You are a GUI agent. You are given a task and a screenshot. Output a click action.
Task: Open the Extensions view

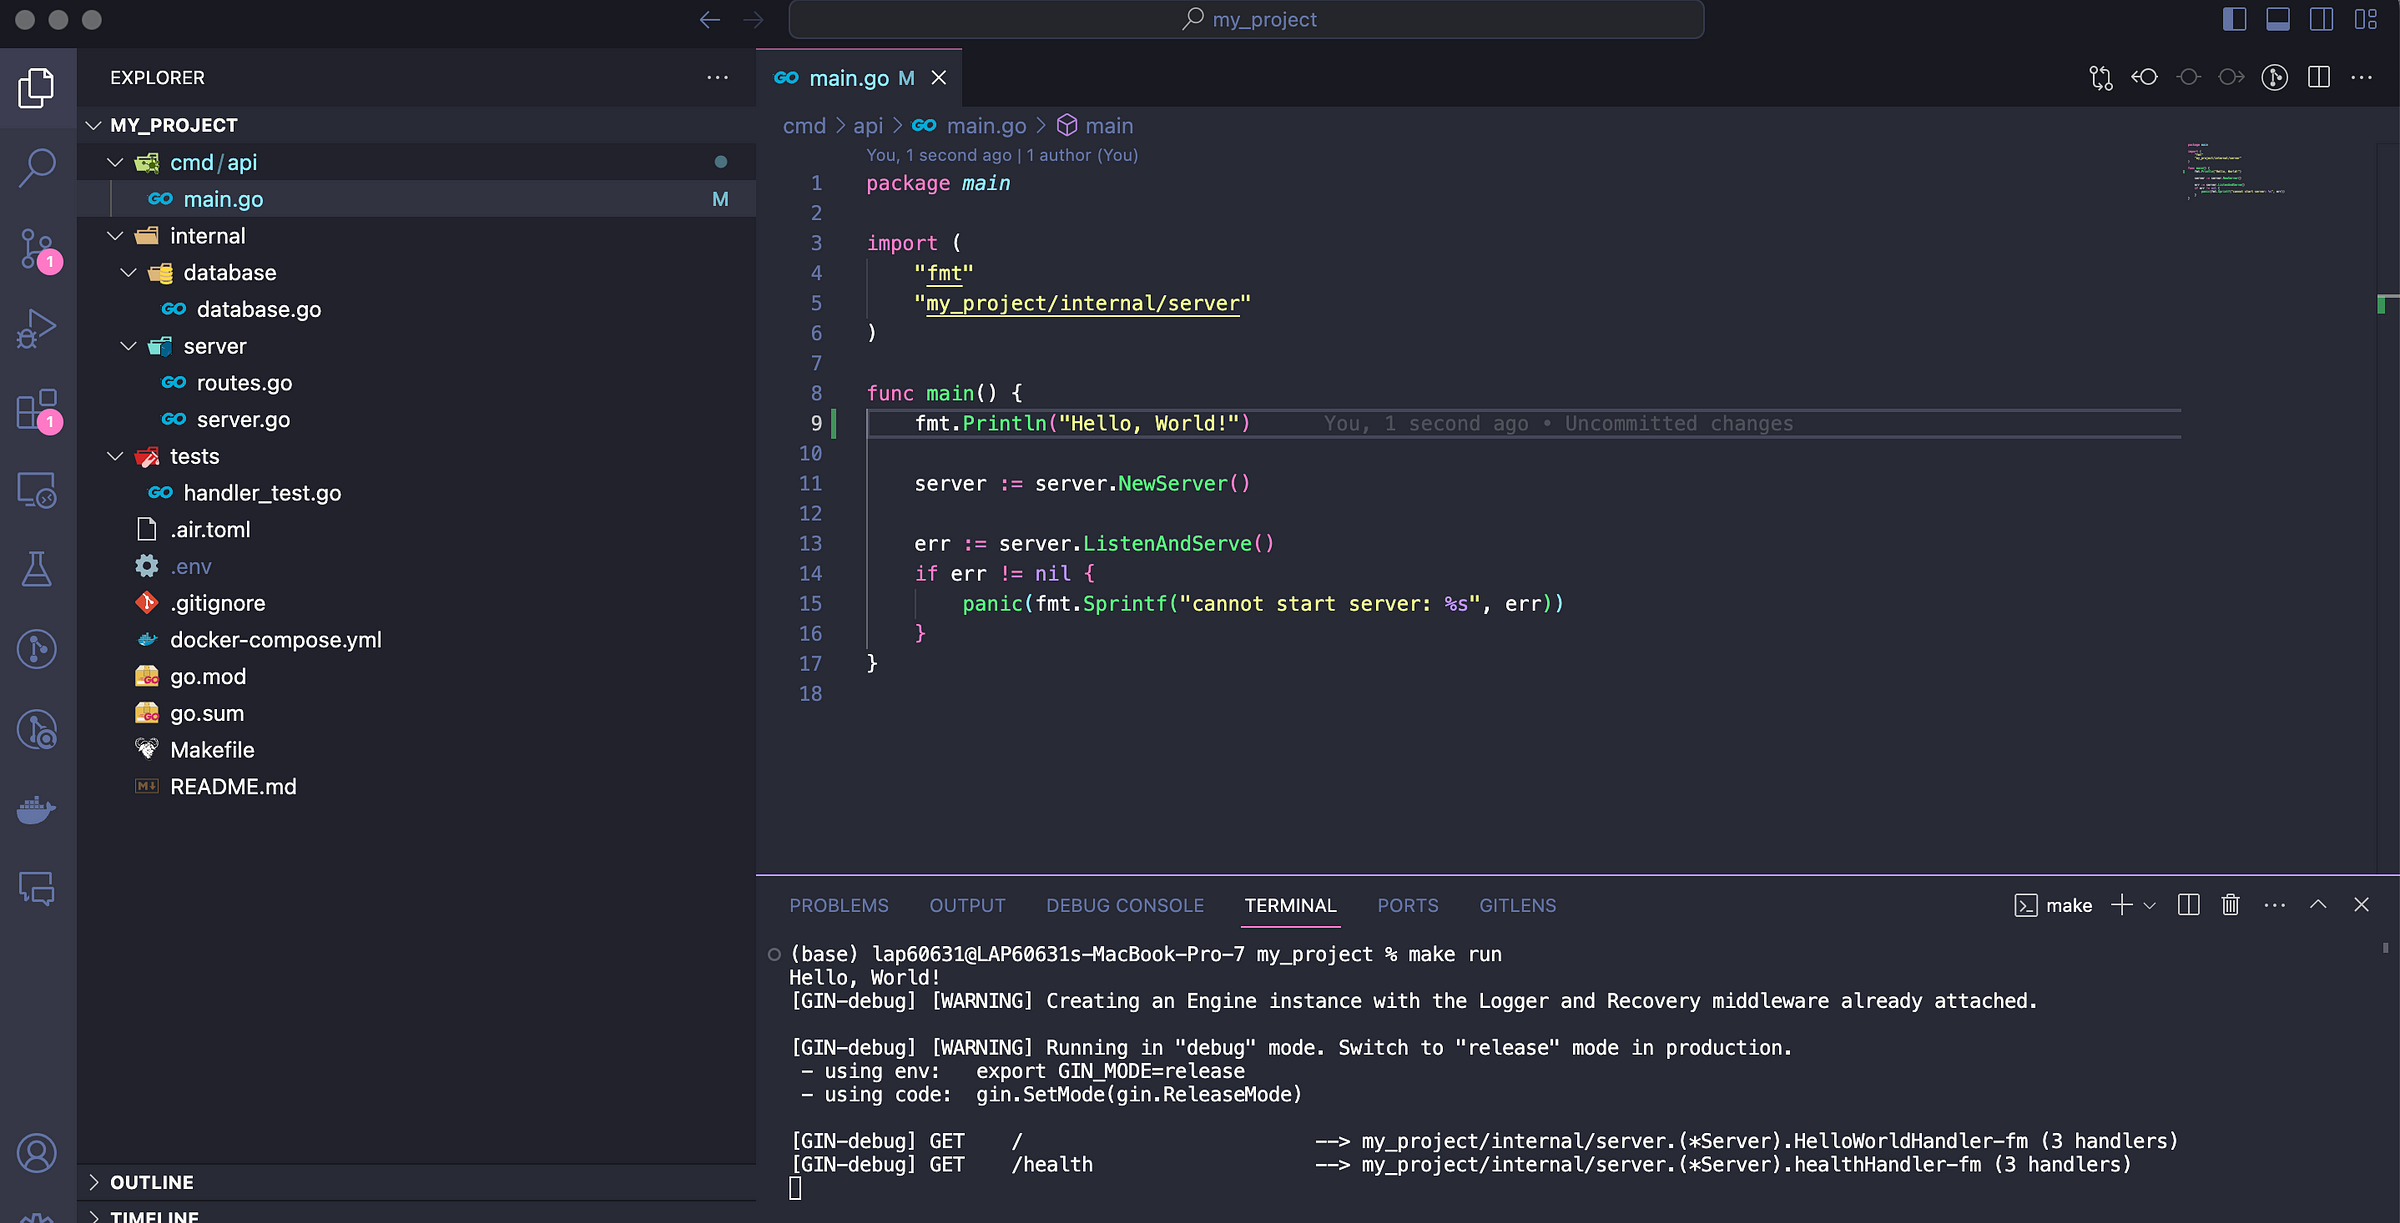point(37,409)
